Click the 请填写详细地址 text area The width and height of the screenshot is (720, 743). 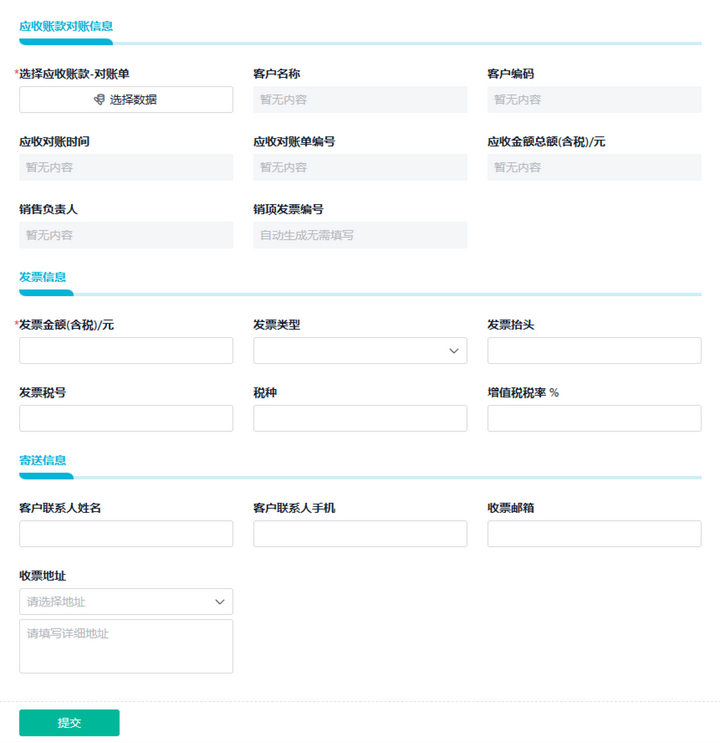coord(126,646)
